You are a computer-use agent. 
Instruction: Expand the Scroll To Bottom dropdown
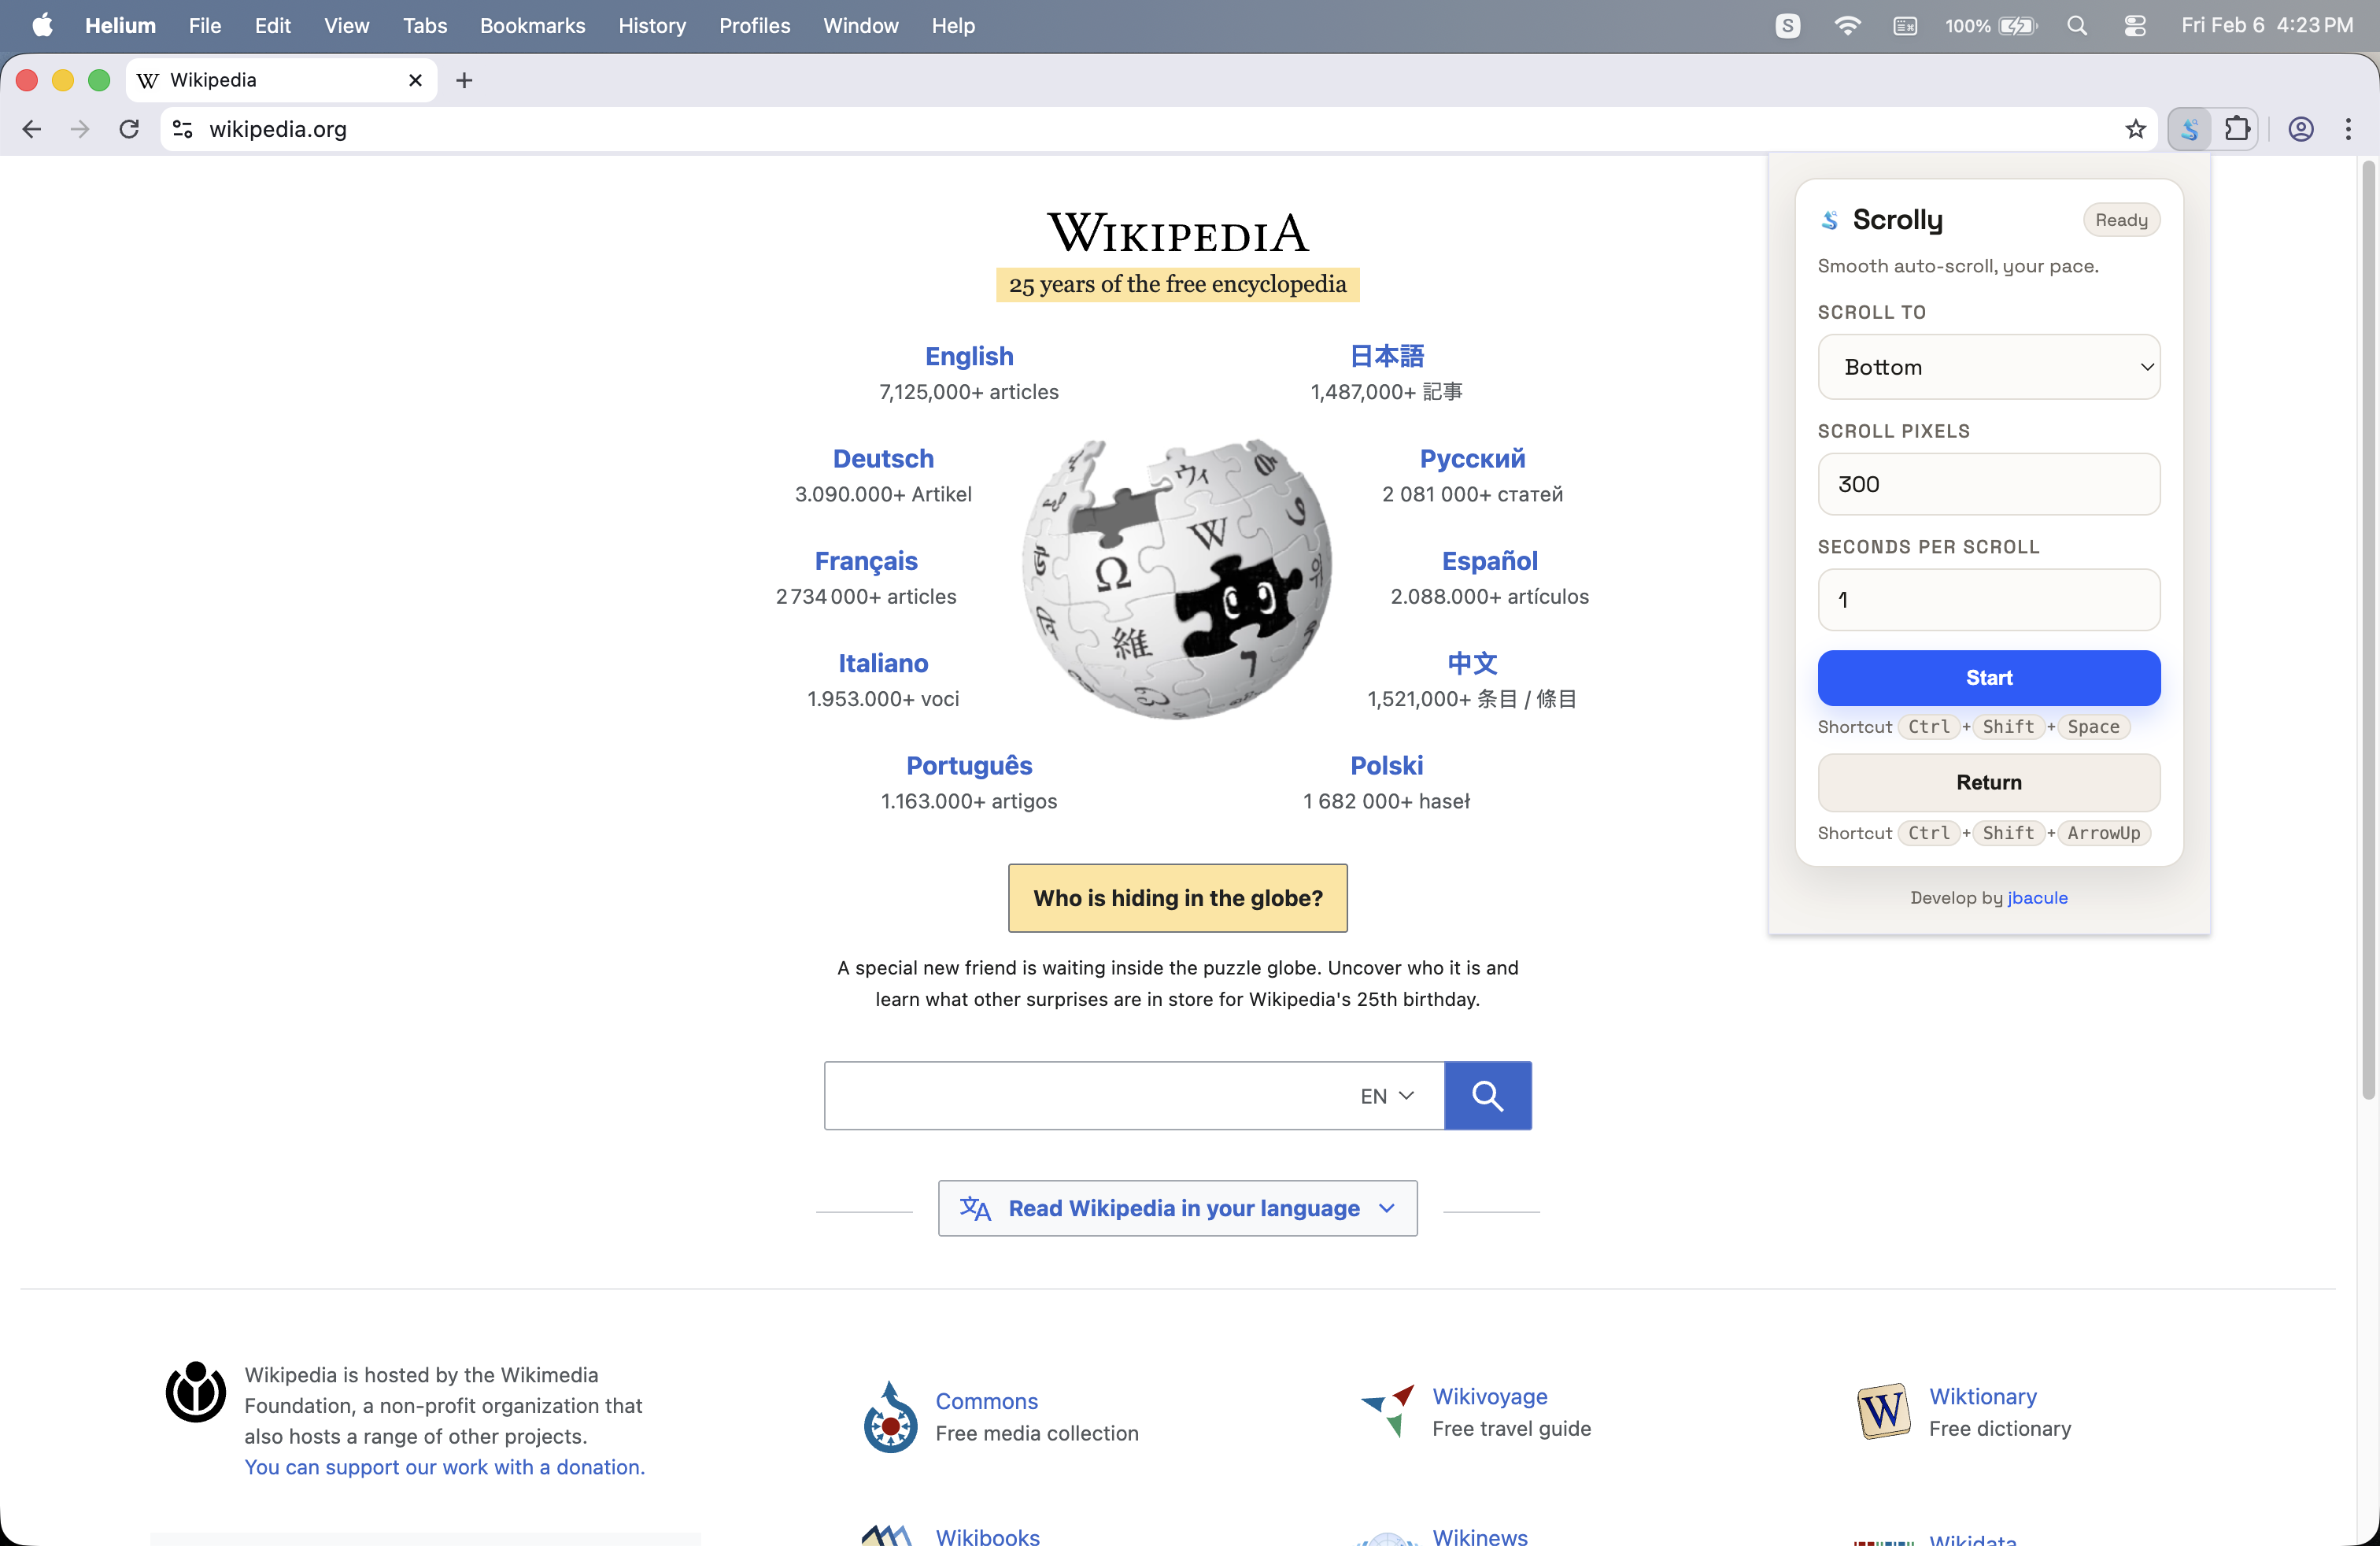click(1988, 367)
